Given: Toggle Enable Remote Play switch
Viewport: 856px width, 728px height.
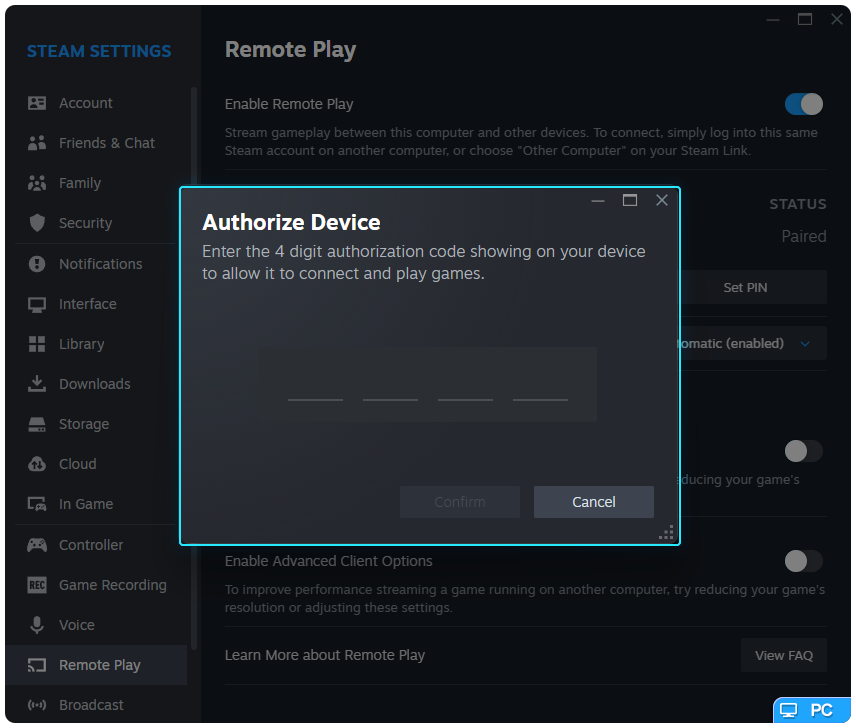Looking at the screenshot, I should click(804, 104).
